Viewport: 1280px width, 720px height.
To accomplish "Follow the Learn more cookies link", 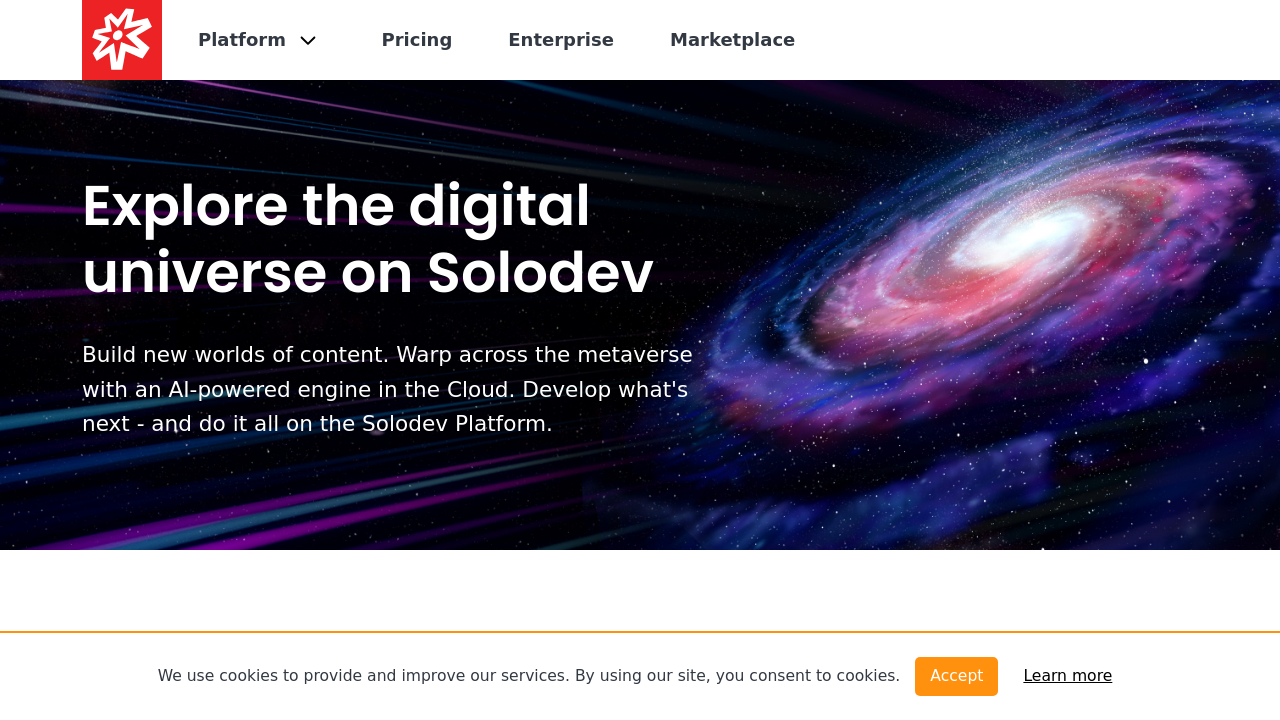I will 1067,676.
